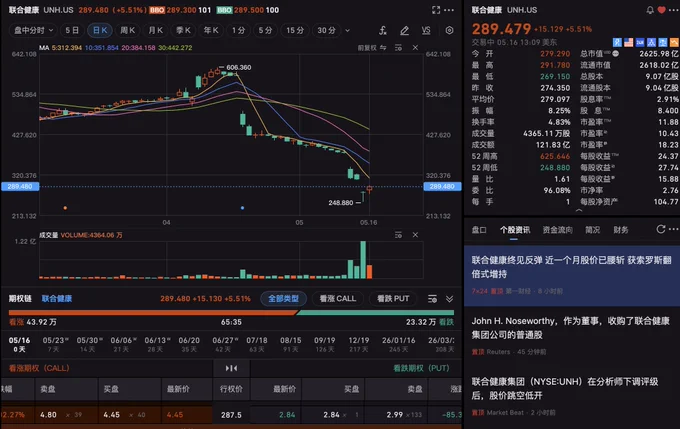Filter options by 看跌 PUT
This screenshot has width=680, height=429.
point(393,298)
